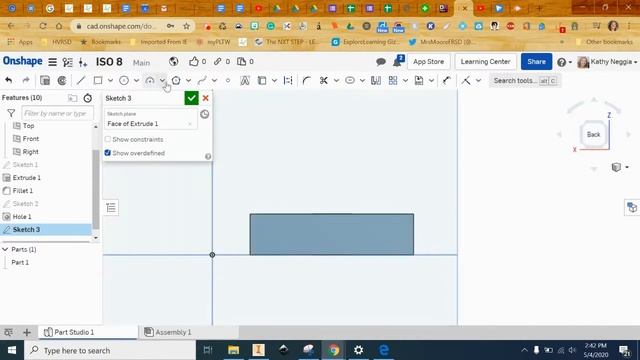
Task: Open sketch plane history clock icon
Action: pos(204,114)
